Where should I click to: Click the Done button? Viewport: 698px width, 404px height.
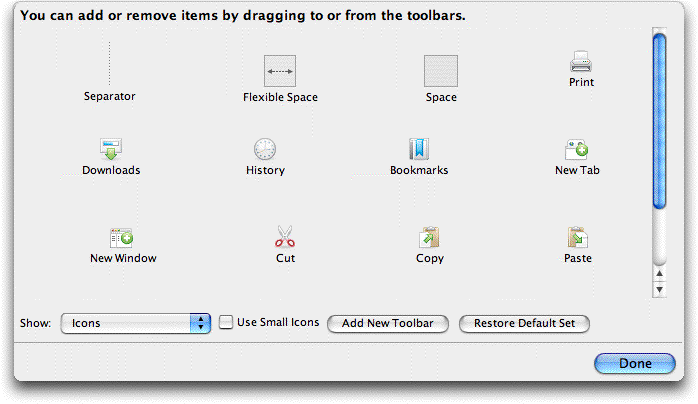pyautogui.click(x=635, y=363)
